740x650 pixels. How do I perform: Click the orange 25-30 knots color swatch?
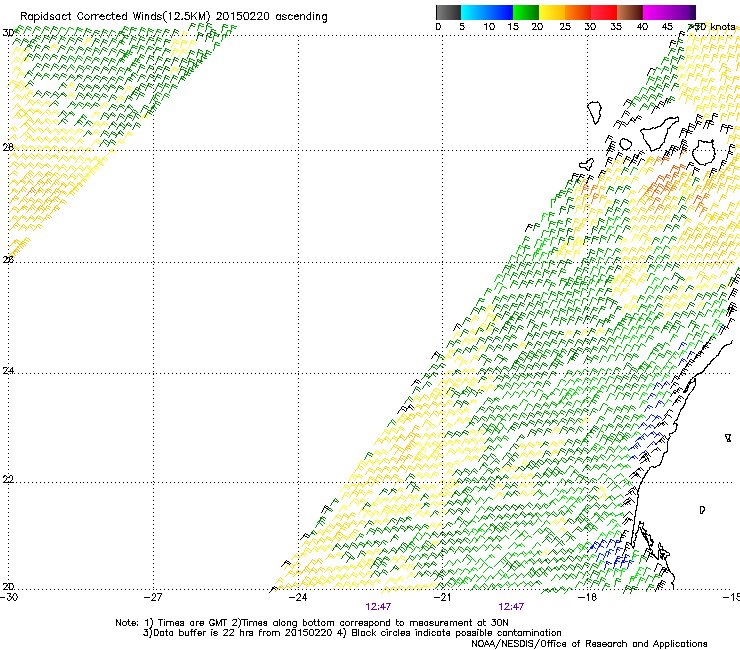[578, 12]
